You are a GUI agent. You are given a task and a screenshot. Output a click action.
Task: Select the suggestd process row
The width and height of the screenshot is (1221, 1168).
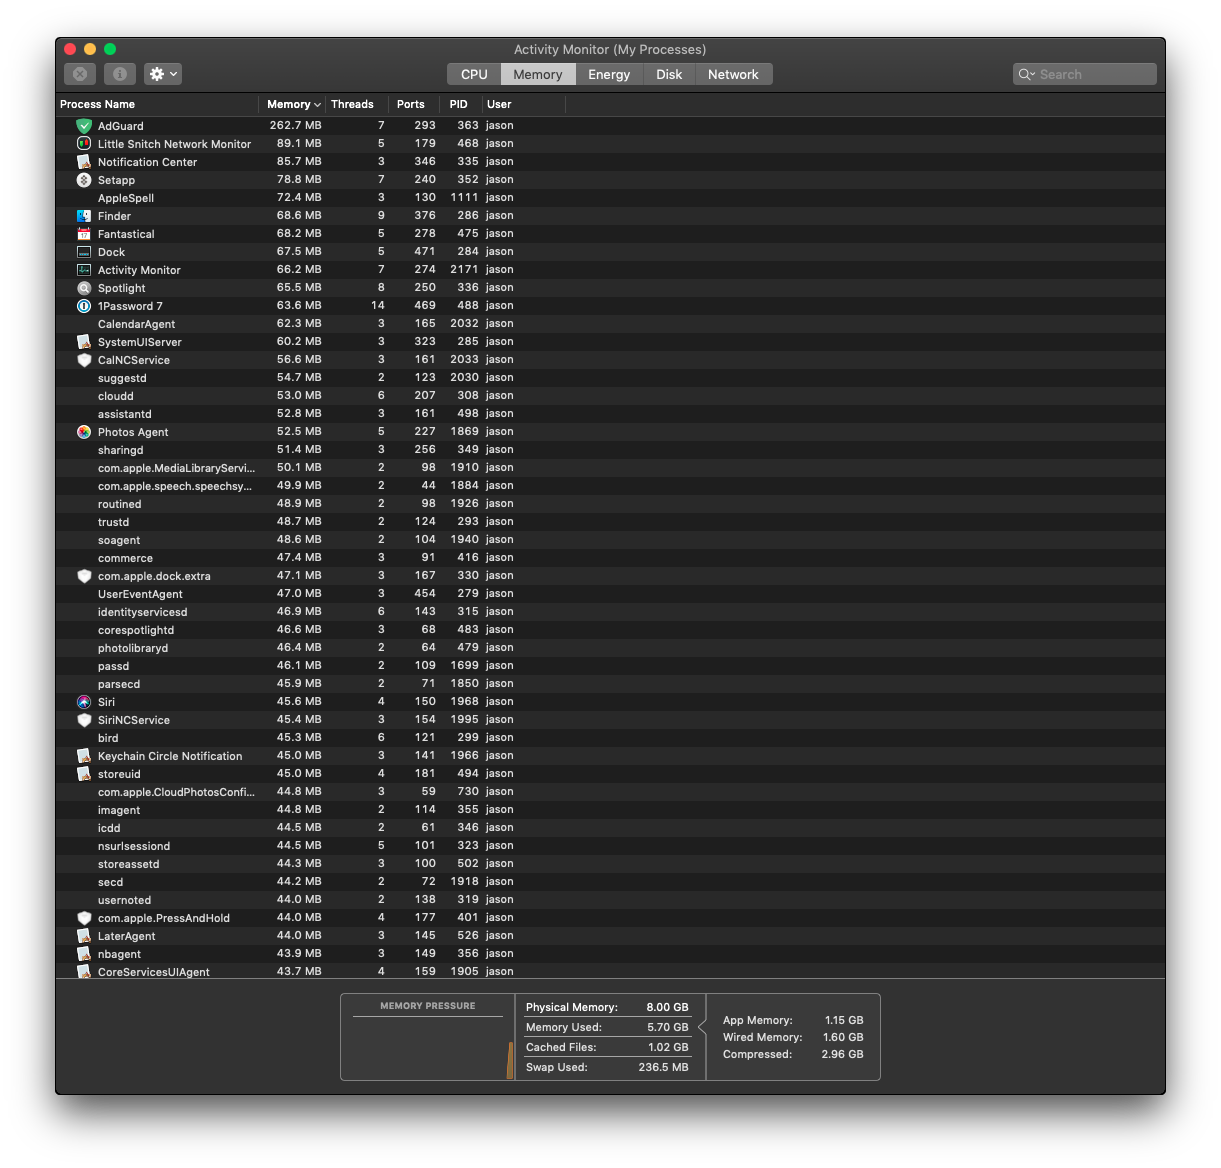click(610, 378)
